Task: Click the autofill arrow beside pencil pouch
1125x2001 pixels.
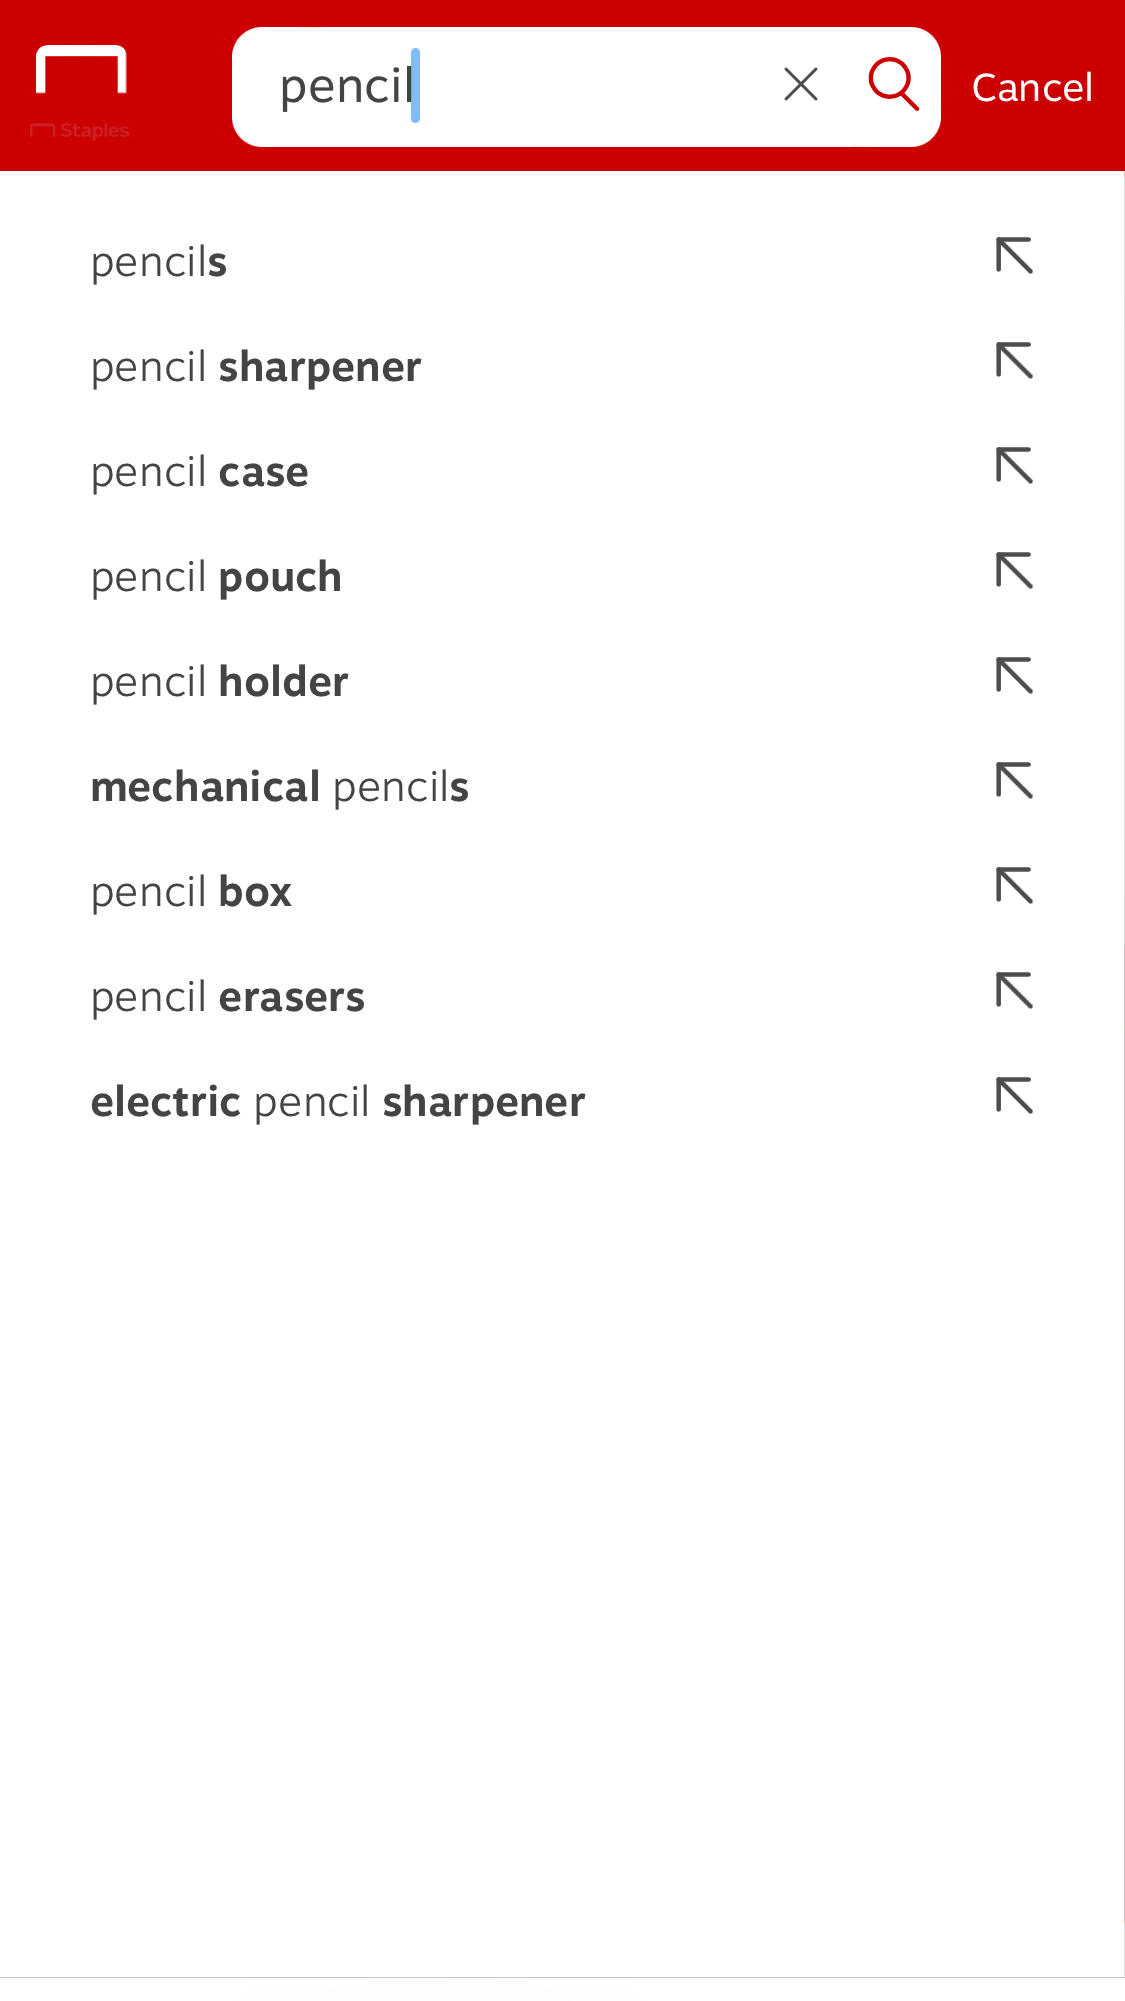Action: 1014,572
